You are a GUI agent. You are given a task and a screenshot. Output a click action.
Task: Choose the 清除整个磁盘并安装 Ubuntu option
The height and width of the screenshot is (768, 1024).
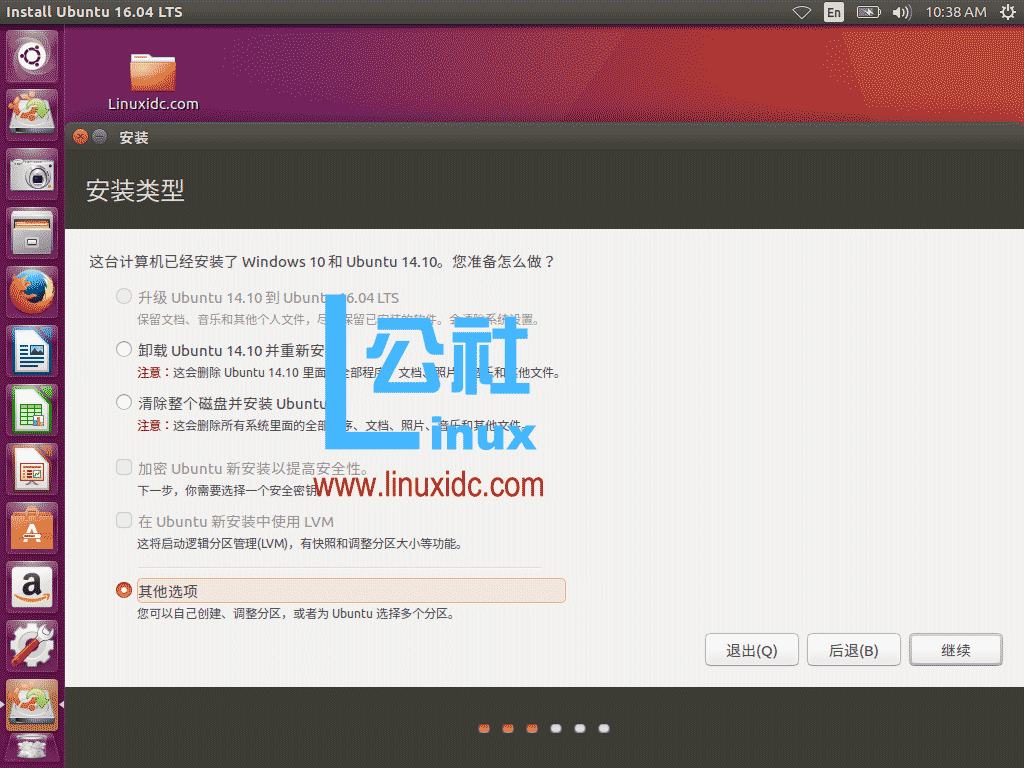point(123,404)
